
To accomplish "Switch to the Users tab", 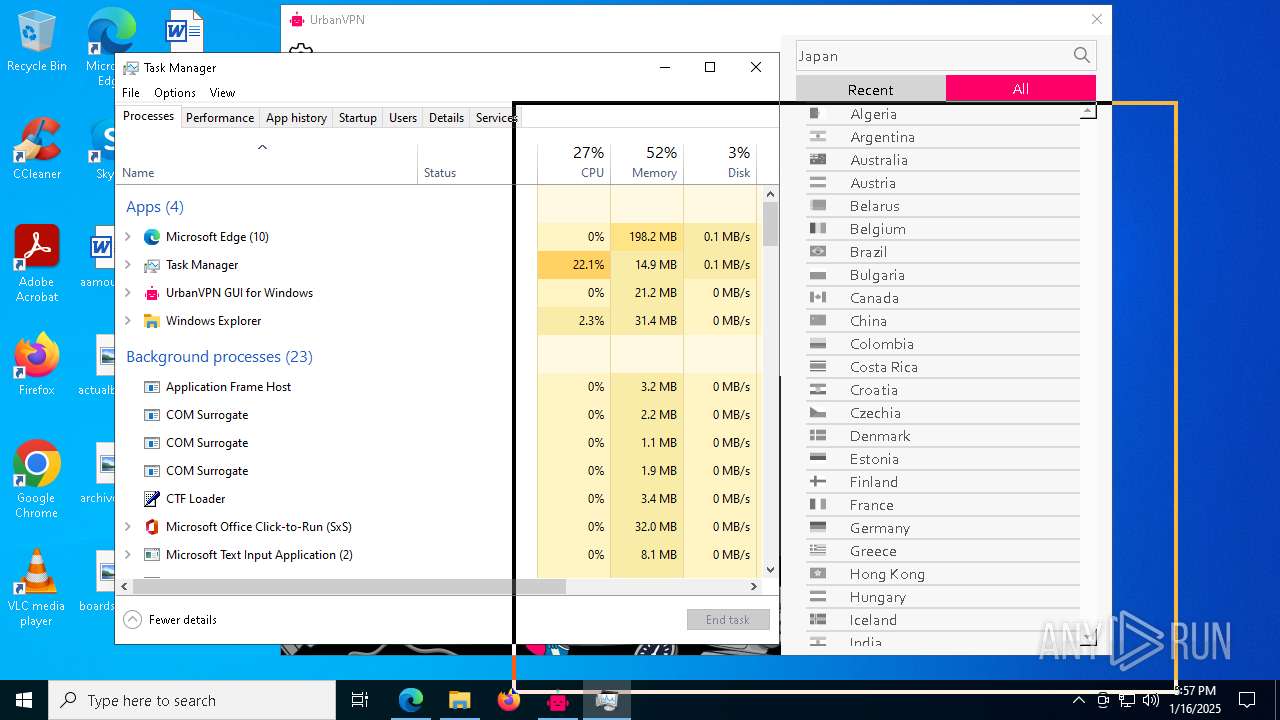I will coord(403,118).
